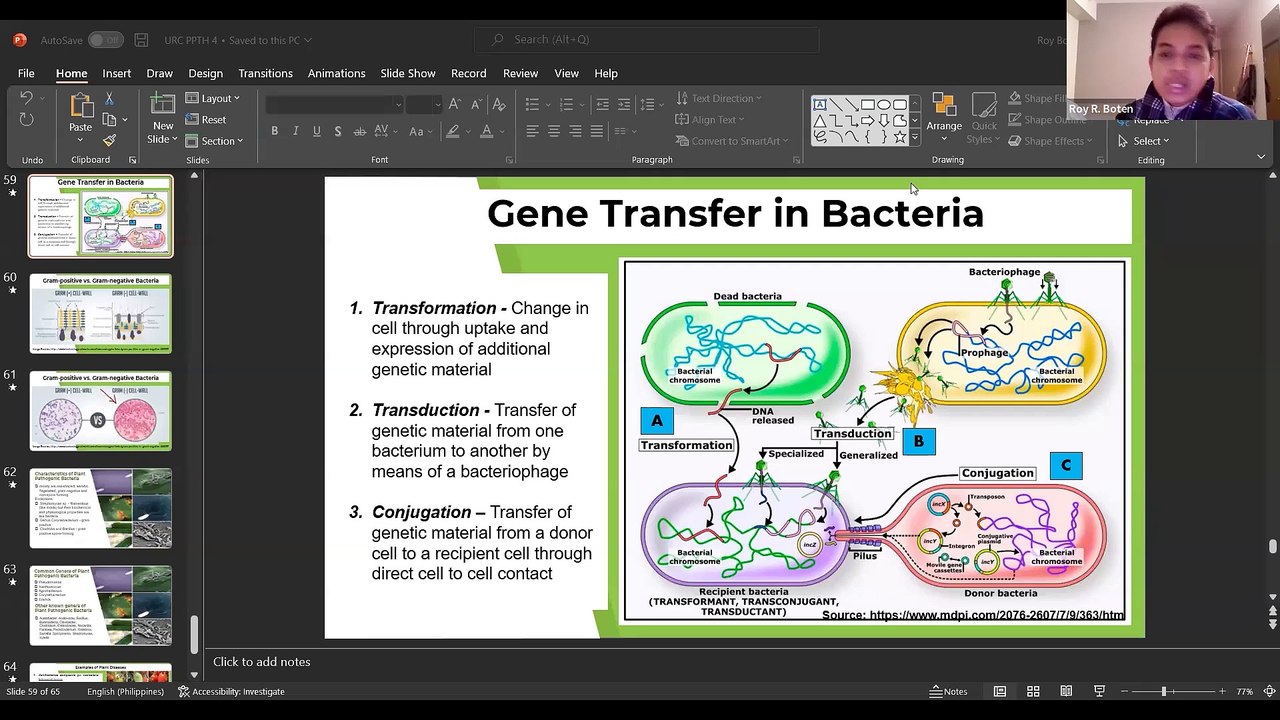Screen dimensions: 1280x720
Task: Click the Cut scissors icon
Action: pyautogui.click(x=109, y=98)
